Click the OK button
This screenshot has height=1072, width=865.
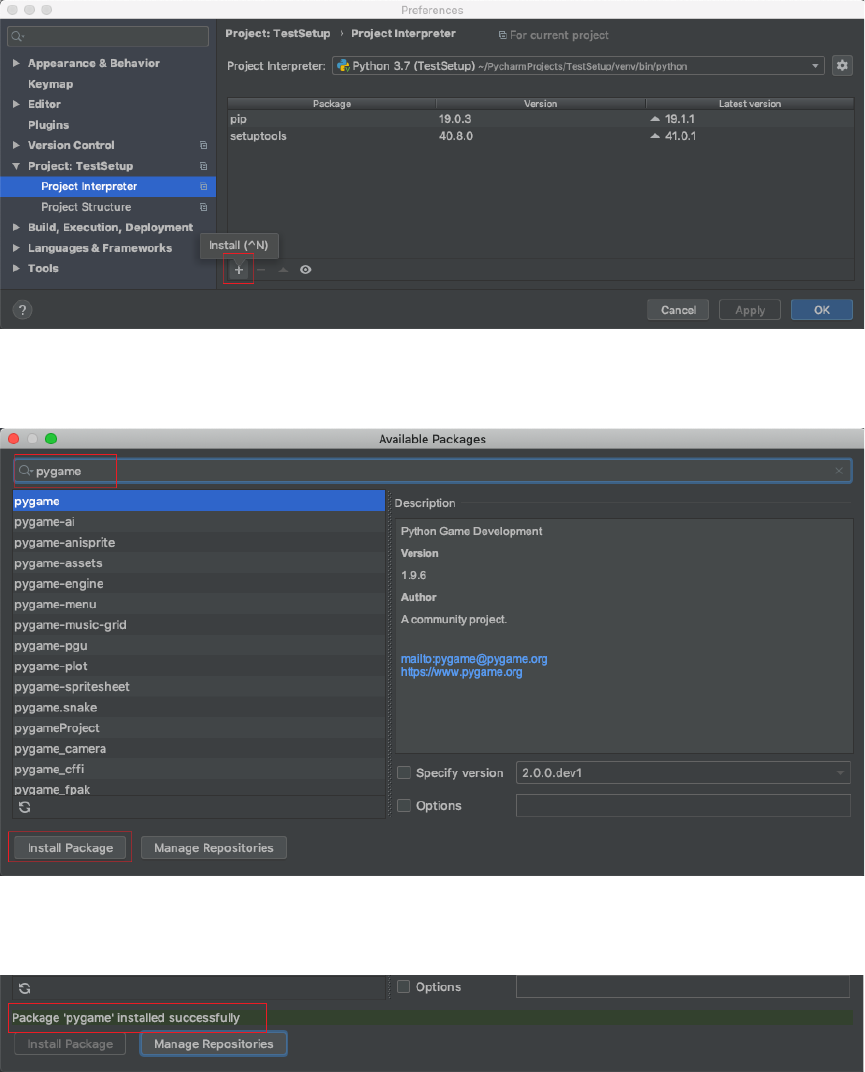tap(821, 310)
